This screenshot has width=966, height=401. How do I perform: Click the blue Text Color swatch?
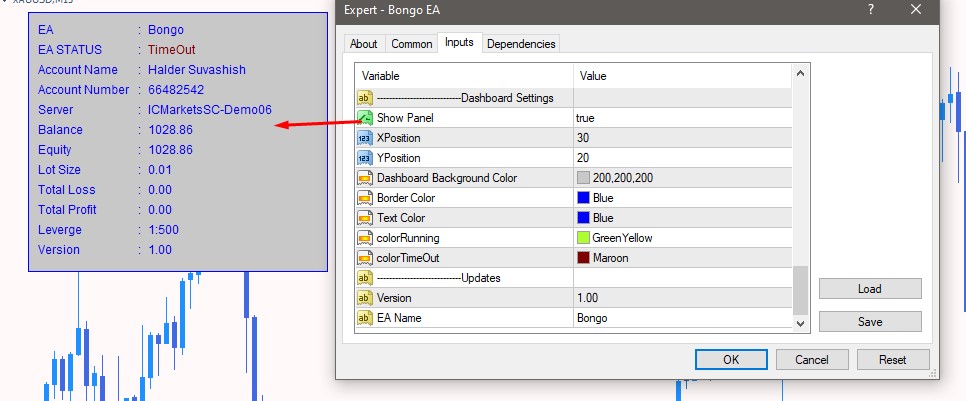pos(583,218)
